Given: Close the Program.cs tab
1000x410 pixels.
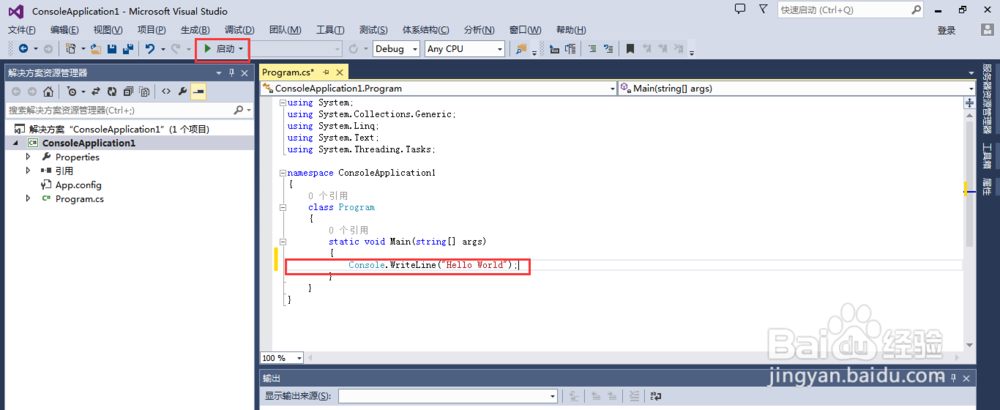Looking at the screenshot, I should tap(339, 72).
